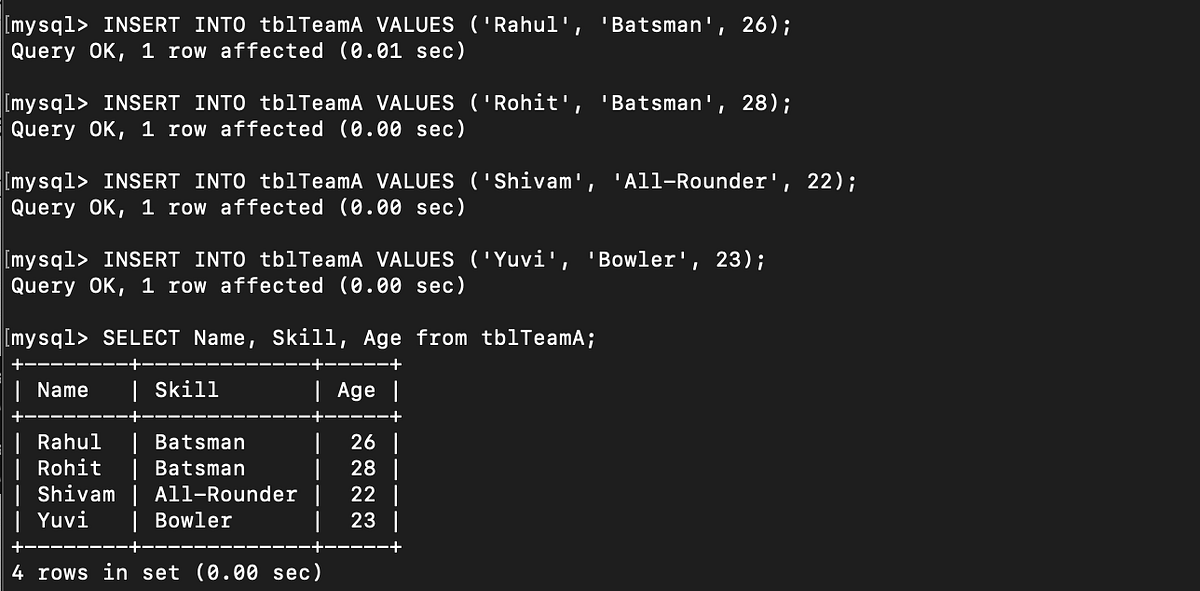
Task: Click the Bowler skill cell
Action: (193, 520)
